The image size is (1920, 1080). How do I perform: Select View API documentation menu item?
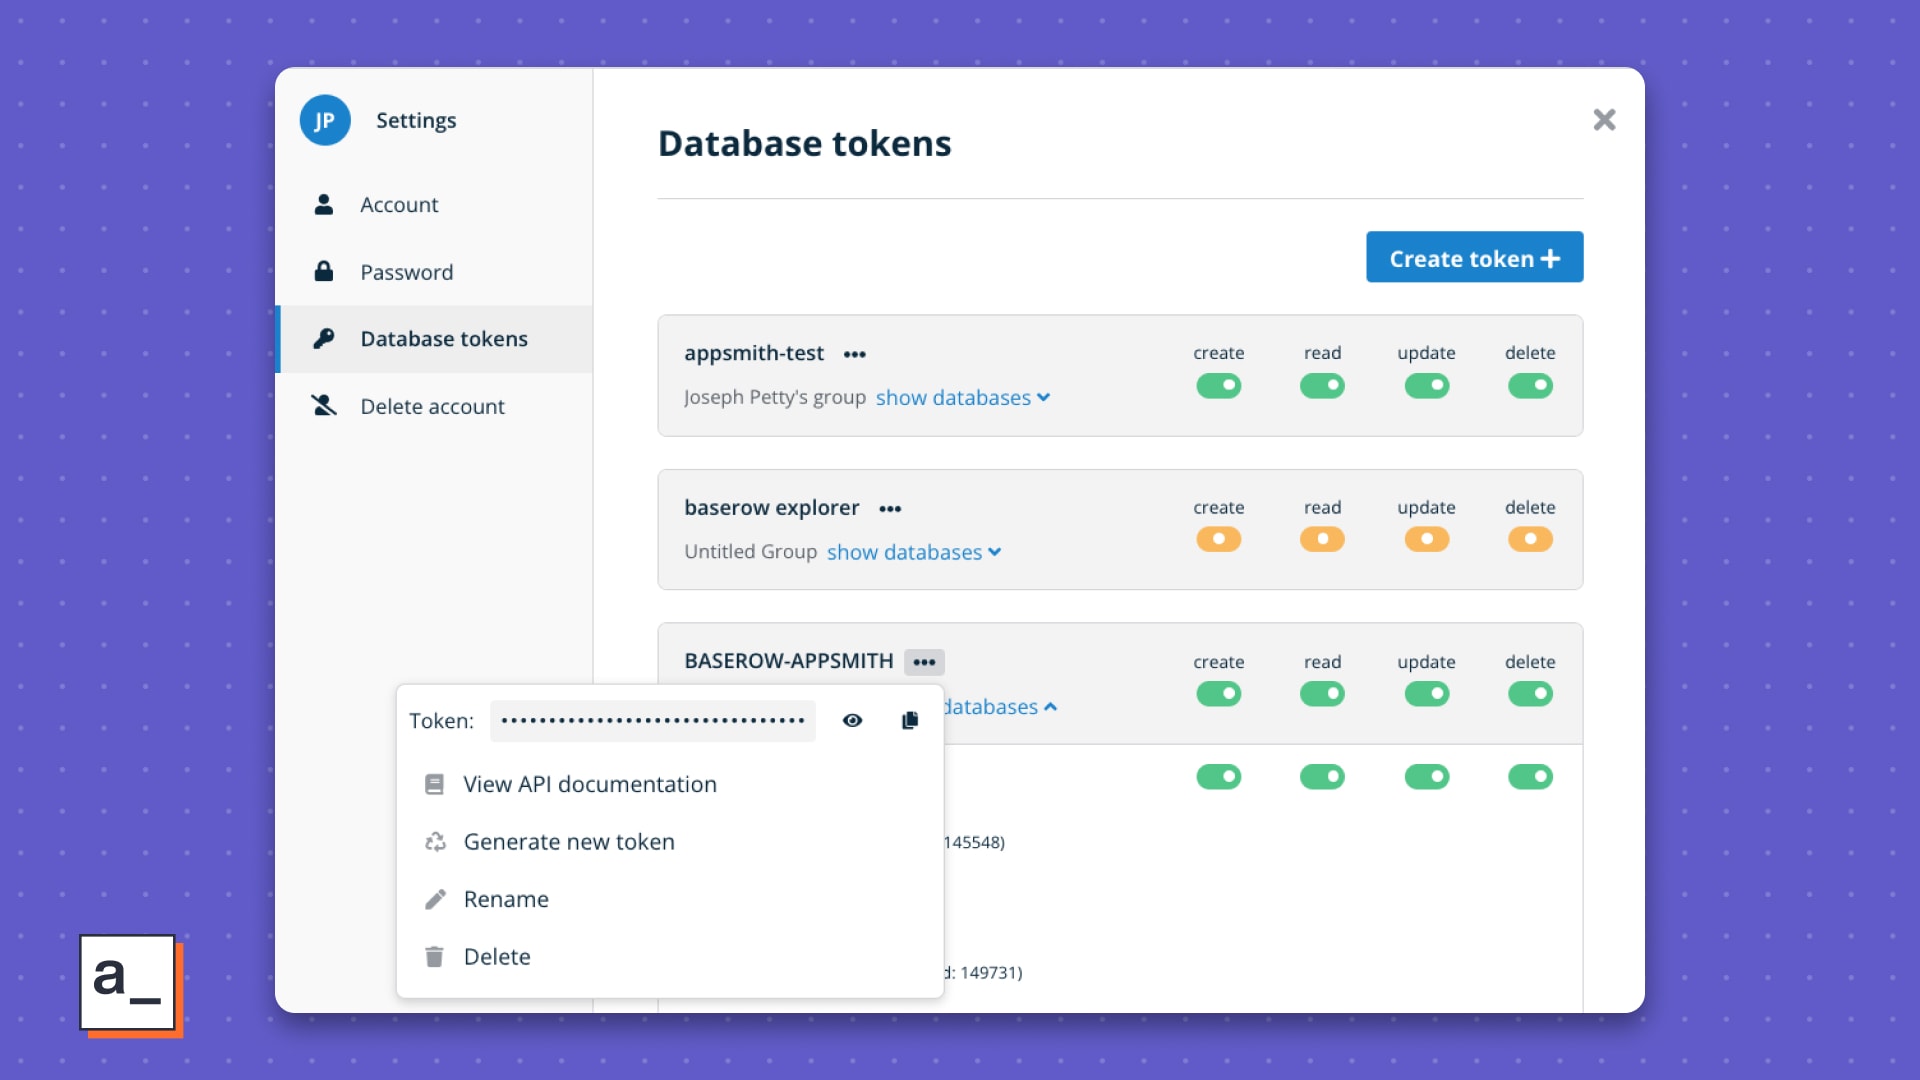point(589,784)
